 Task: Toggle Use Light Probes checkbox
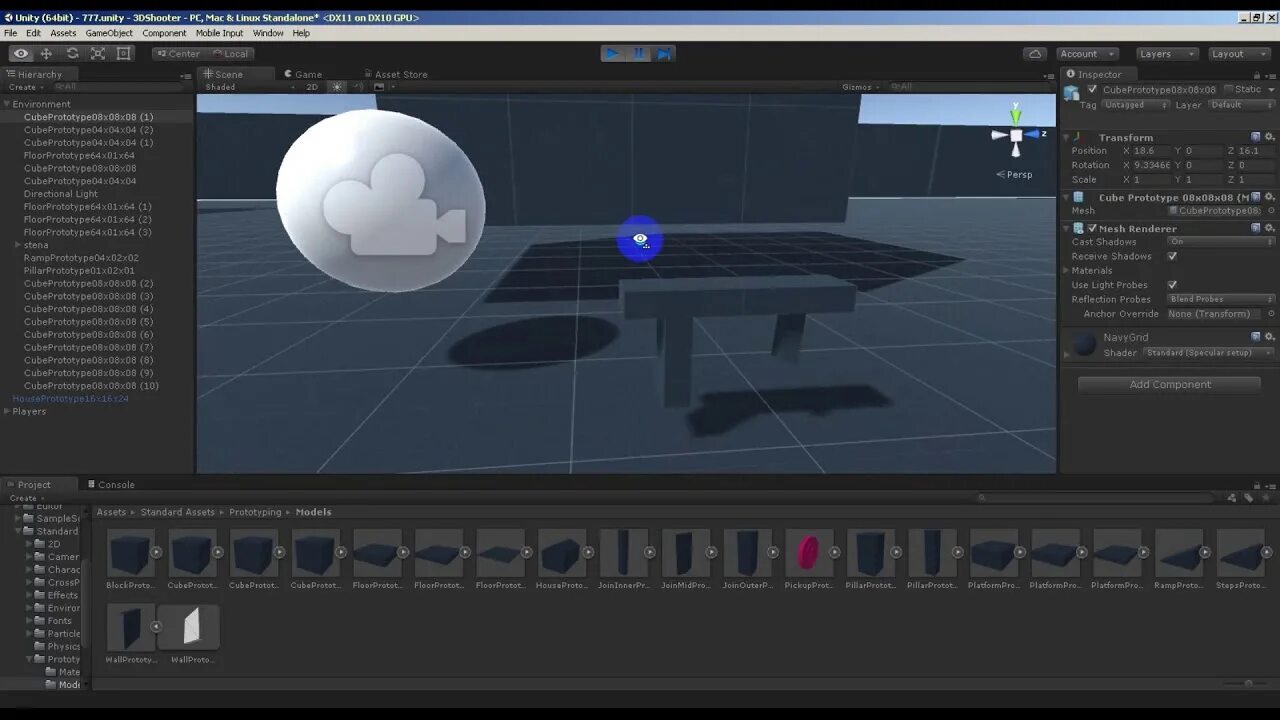tap(1172, 285)
